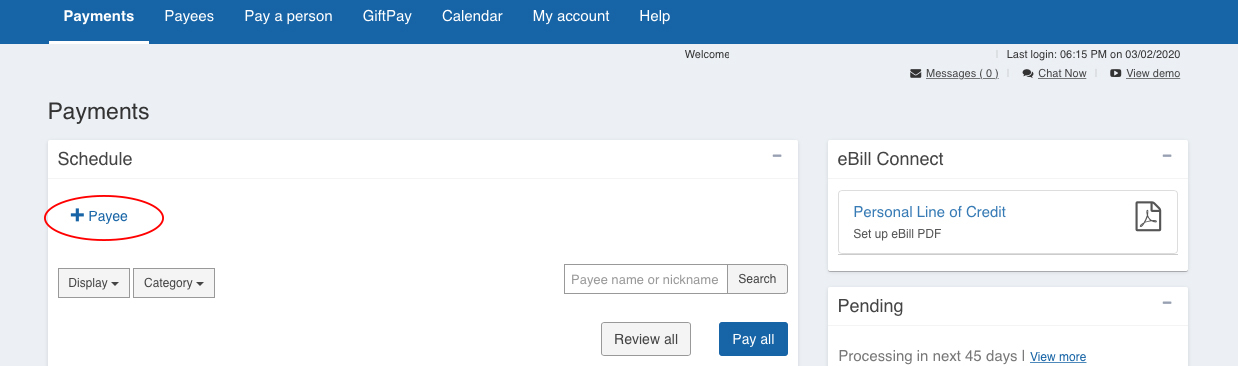Open the Personal Line of Credit link
The width and height of the screenshot is (1238, 366).
[929, 212]
